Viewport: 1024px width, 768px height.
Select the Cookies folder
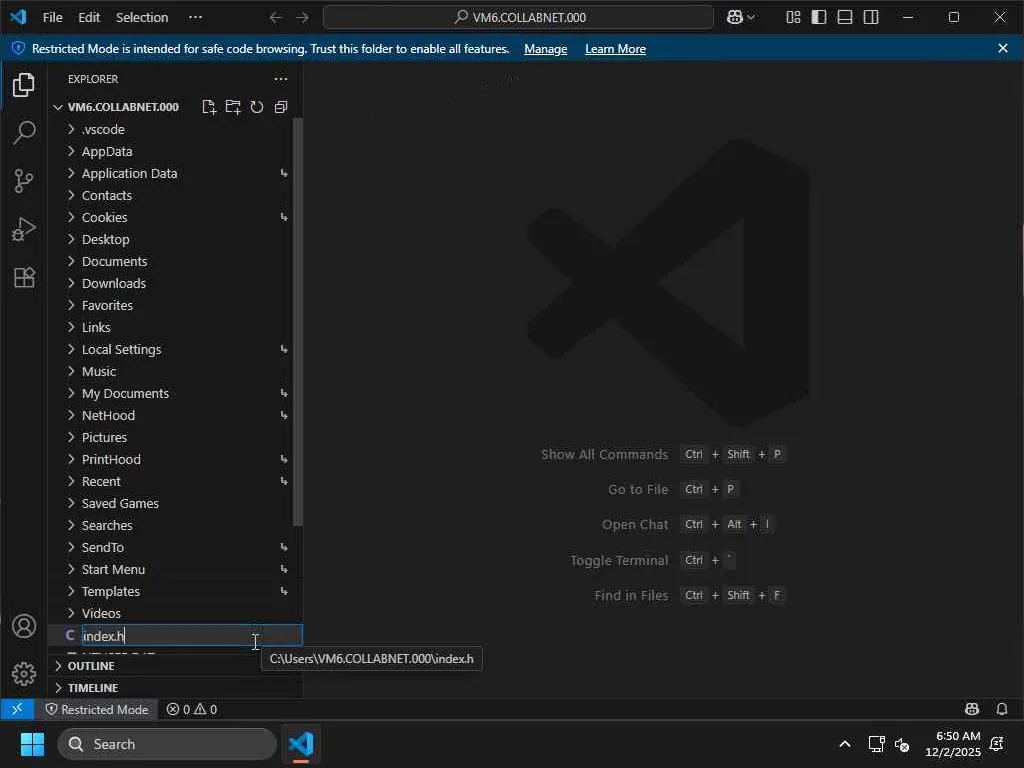tap(170, 217)
